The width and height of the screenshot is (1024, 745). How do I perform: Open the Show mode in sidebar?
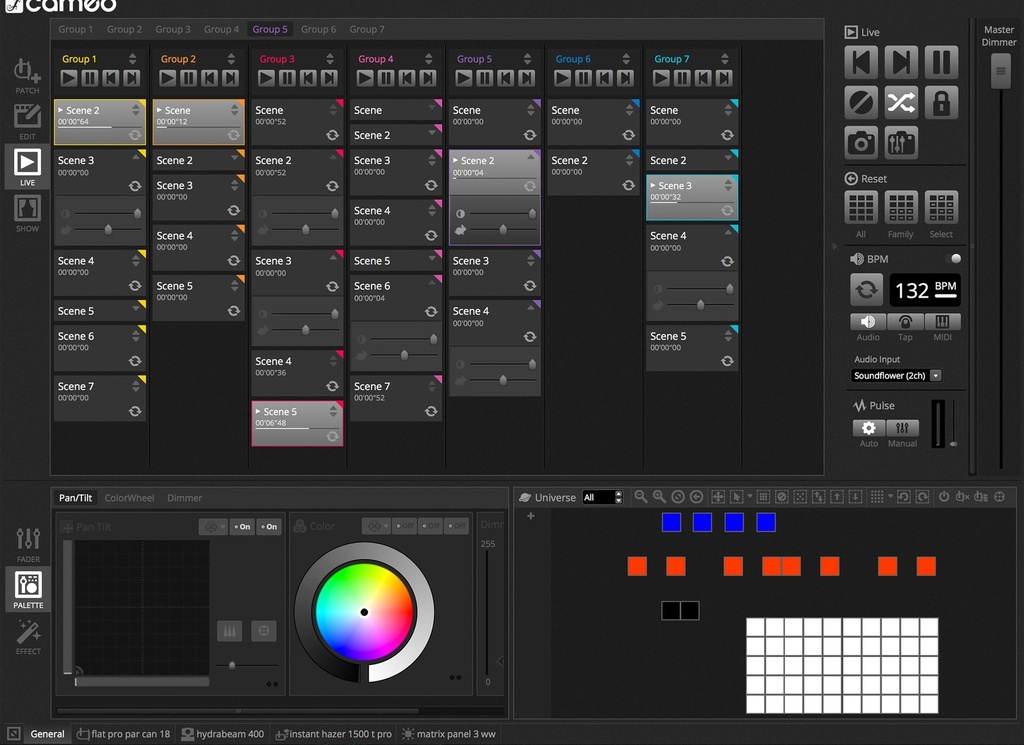point(27,214)
